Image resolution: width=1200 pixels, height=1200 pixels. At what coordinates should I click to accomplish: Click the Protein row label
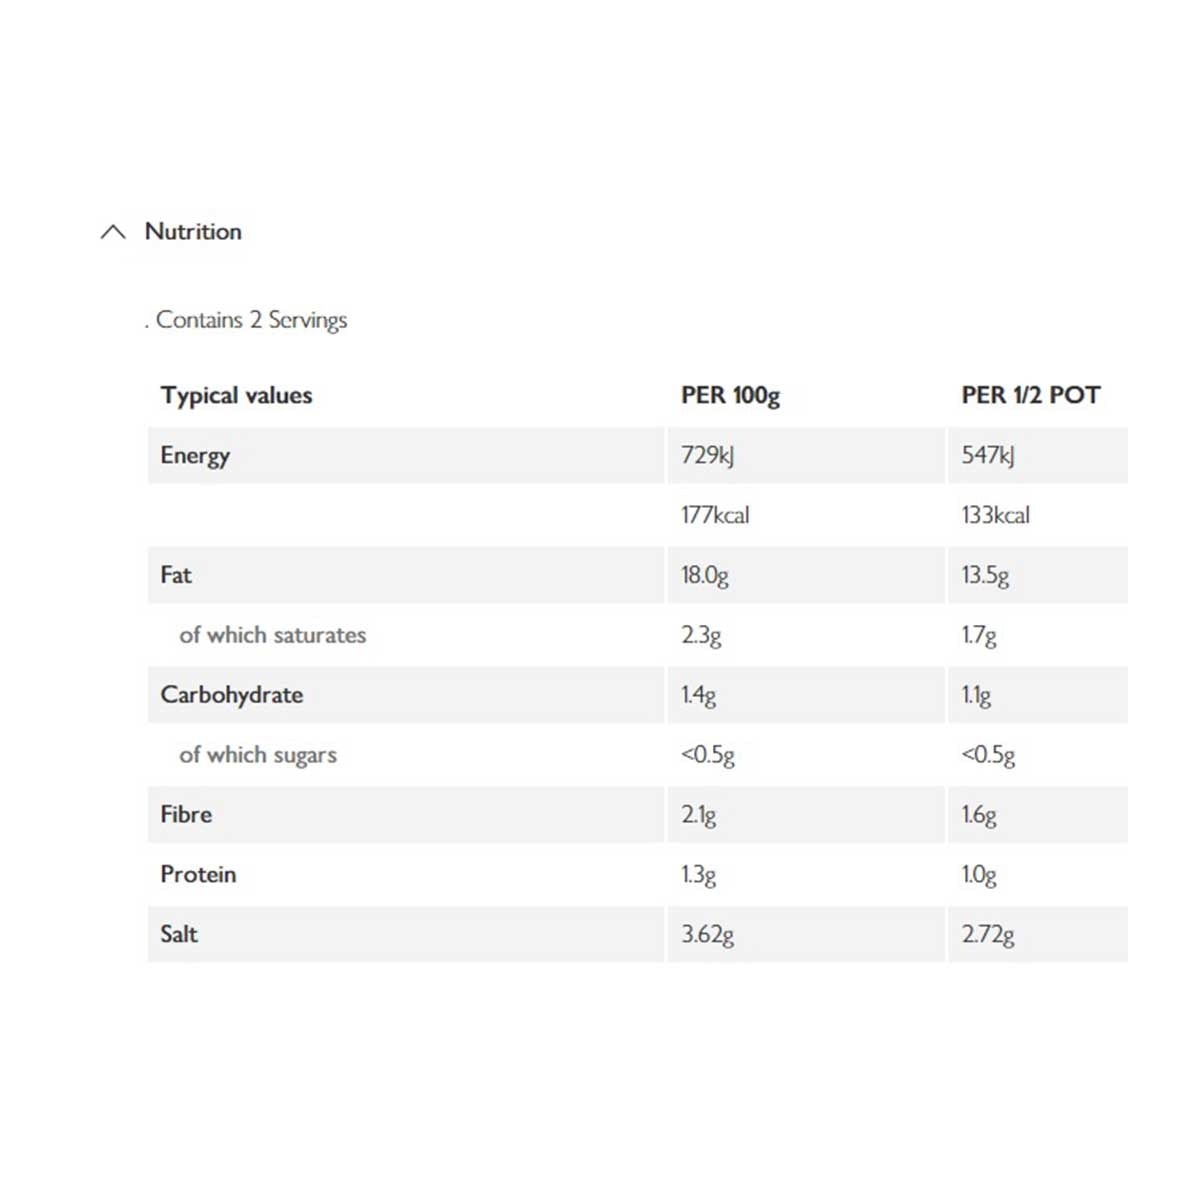pyautogui.click(x=198, y=874)
